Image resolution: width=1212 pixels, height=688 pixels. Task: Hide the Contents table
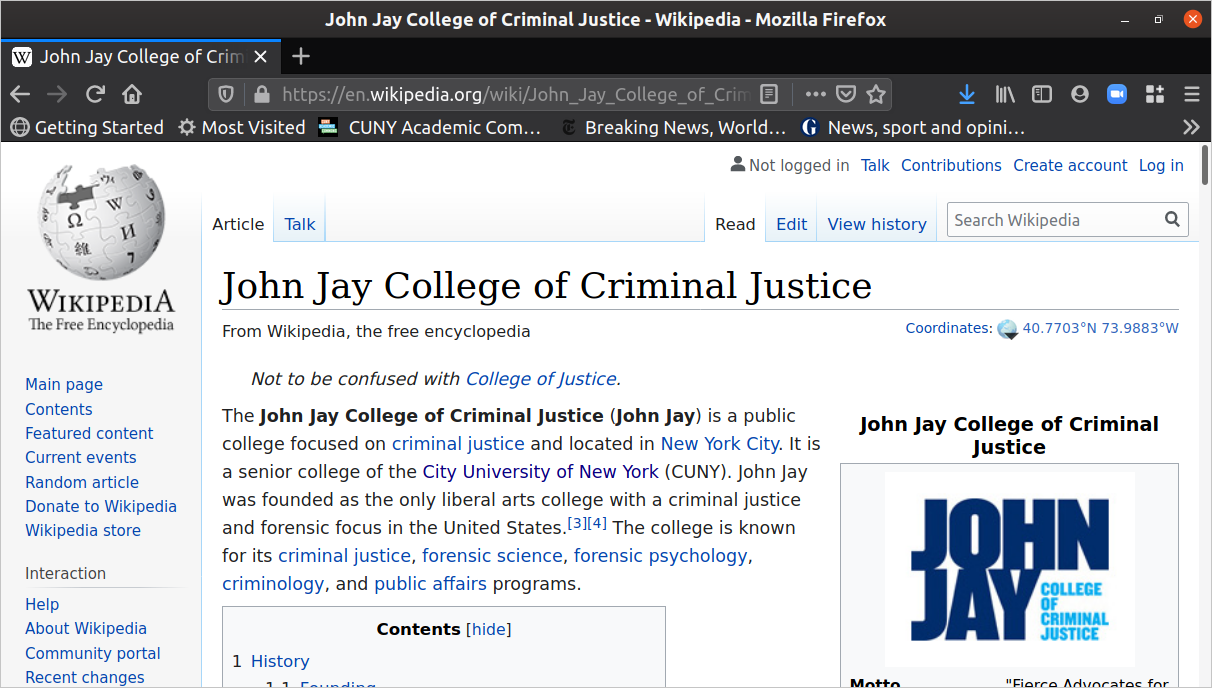point(490,629)
